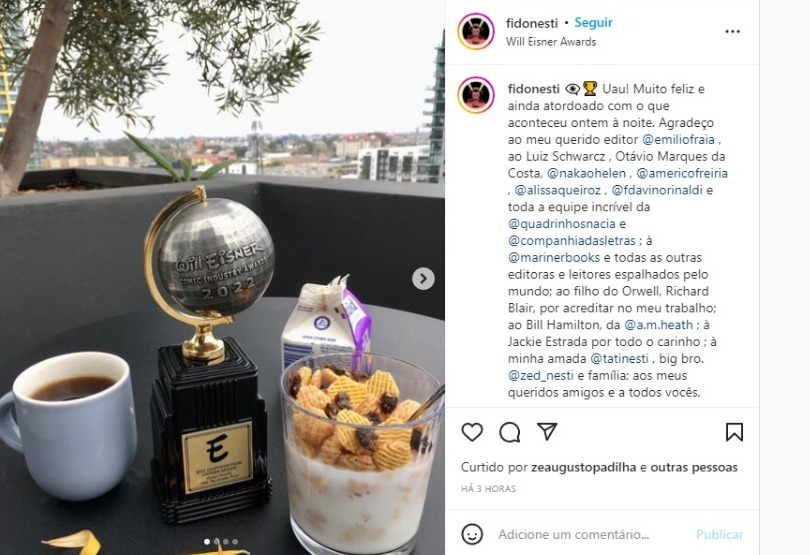The image size is (810, 555).
Task: Visit the @marinerbooks profile link
Action: (554, 257)
